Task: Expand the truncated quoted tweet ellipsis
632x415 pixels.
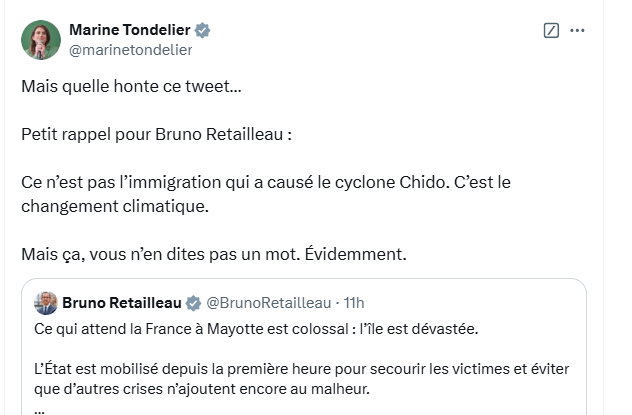Action: pos(39,408)
